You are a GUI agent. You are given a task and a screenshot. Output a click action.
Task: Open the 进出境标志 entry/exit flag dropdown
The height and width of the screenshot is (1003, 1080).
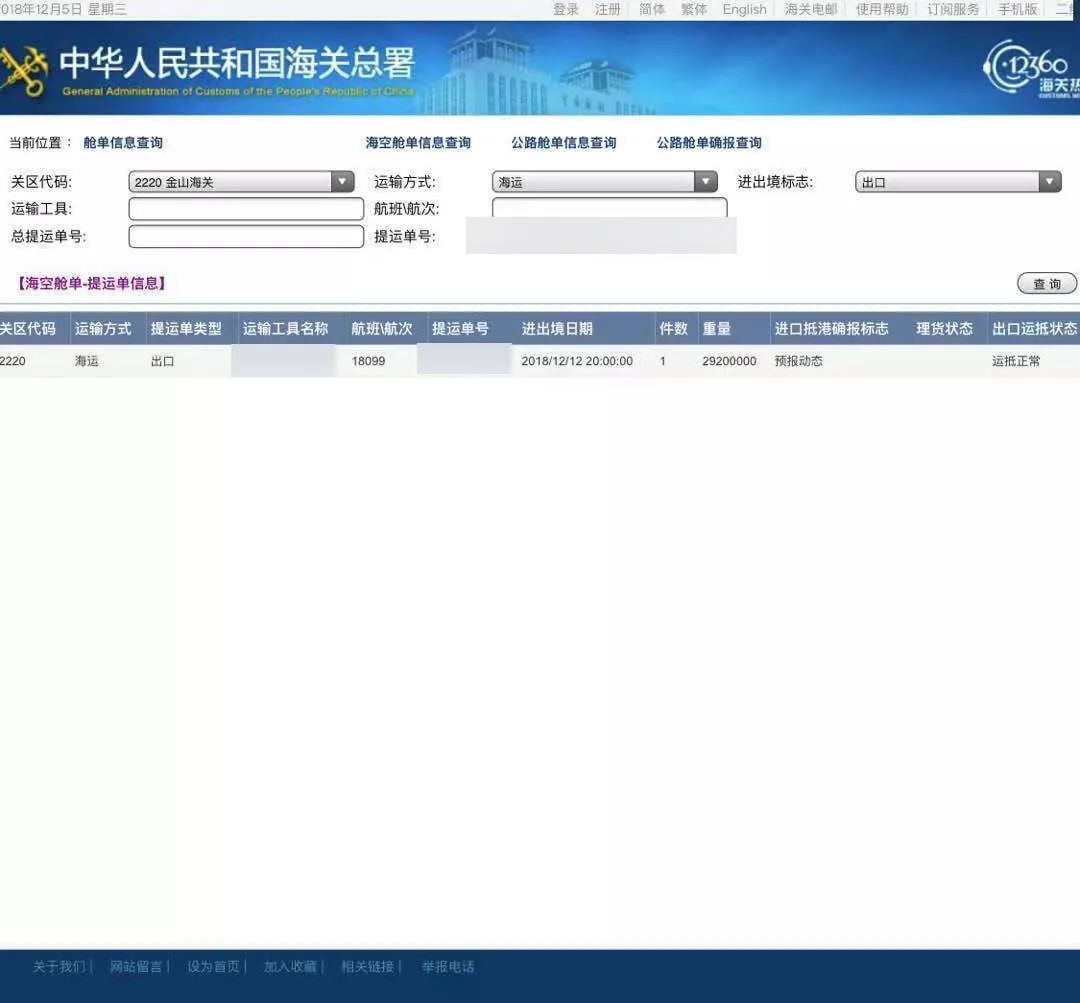[1049, 181]
